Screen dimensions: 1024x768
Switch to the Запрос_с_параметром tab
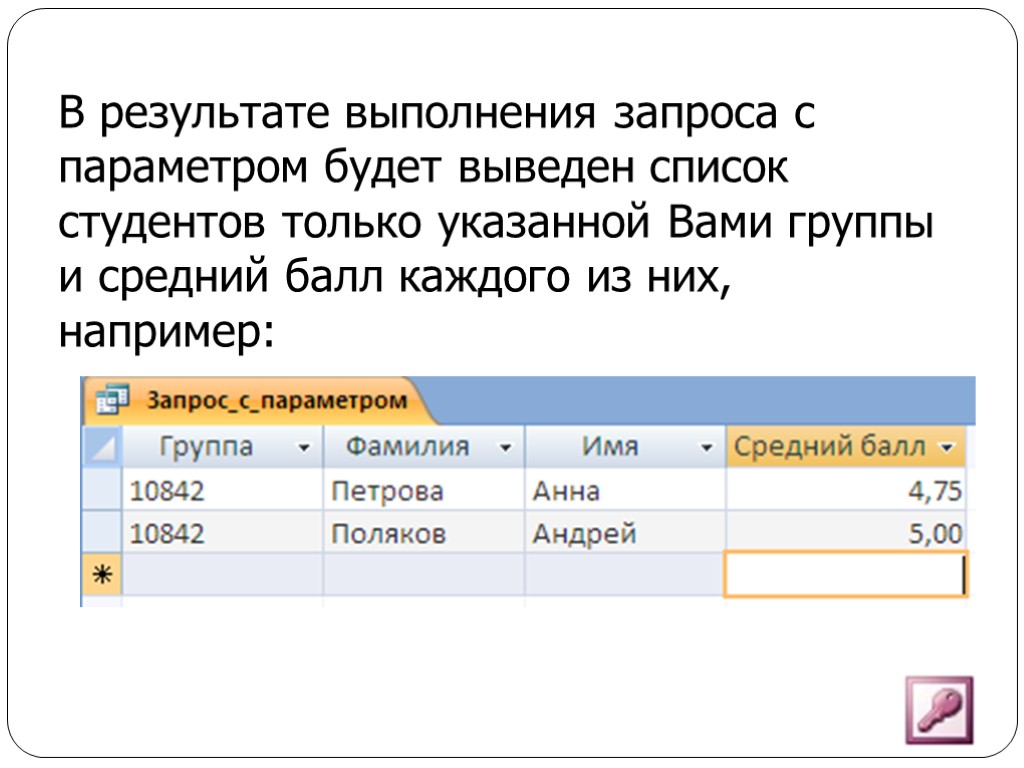click(277, 401)
